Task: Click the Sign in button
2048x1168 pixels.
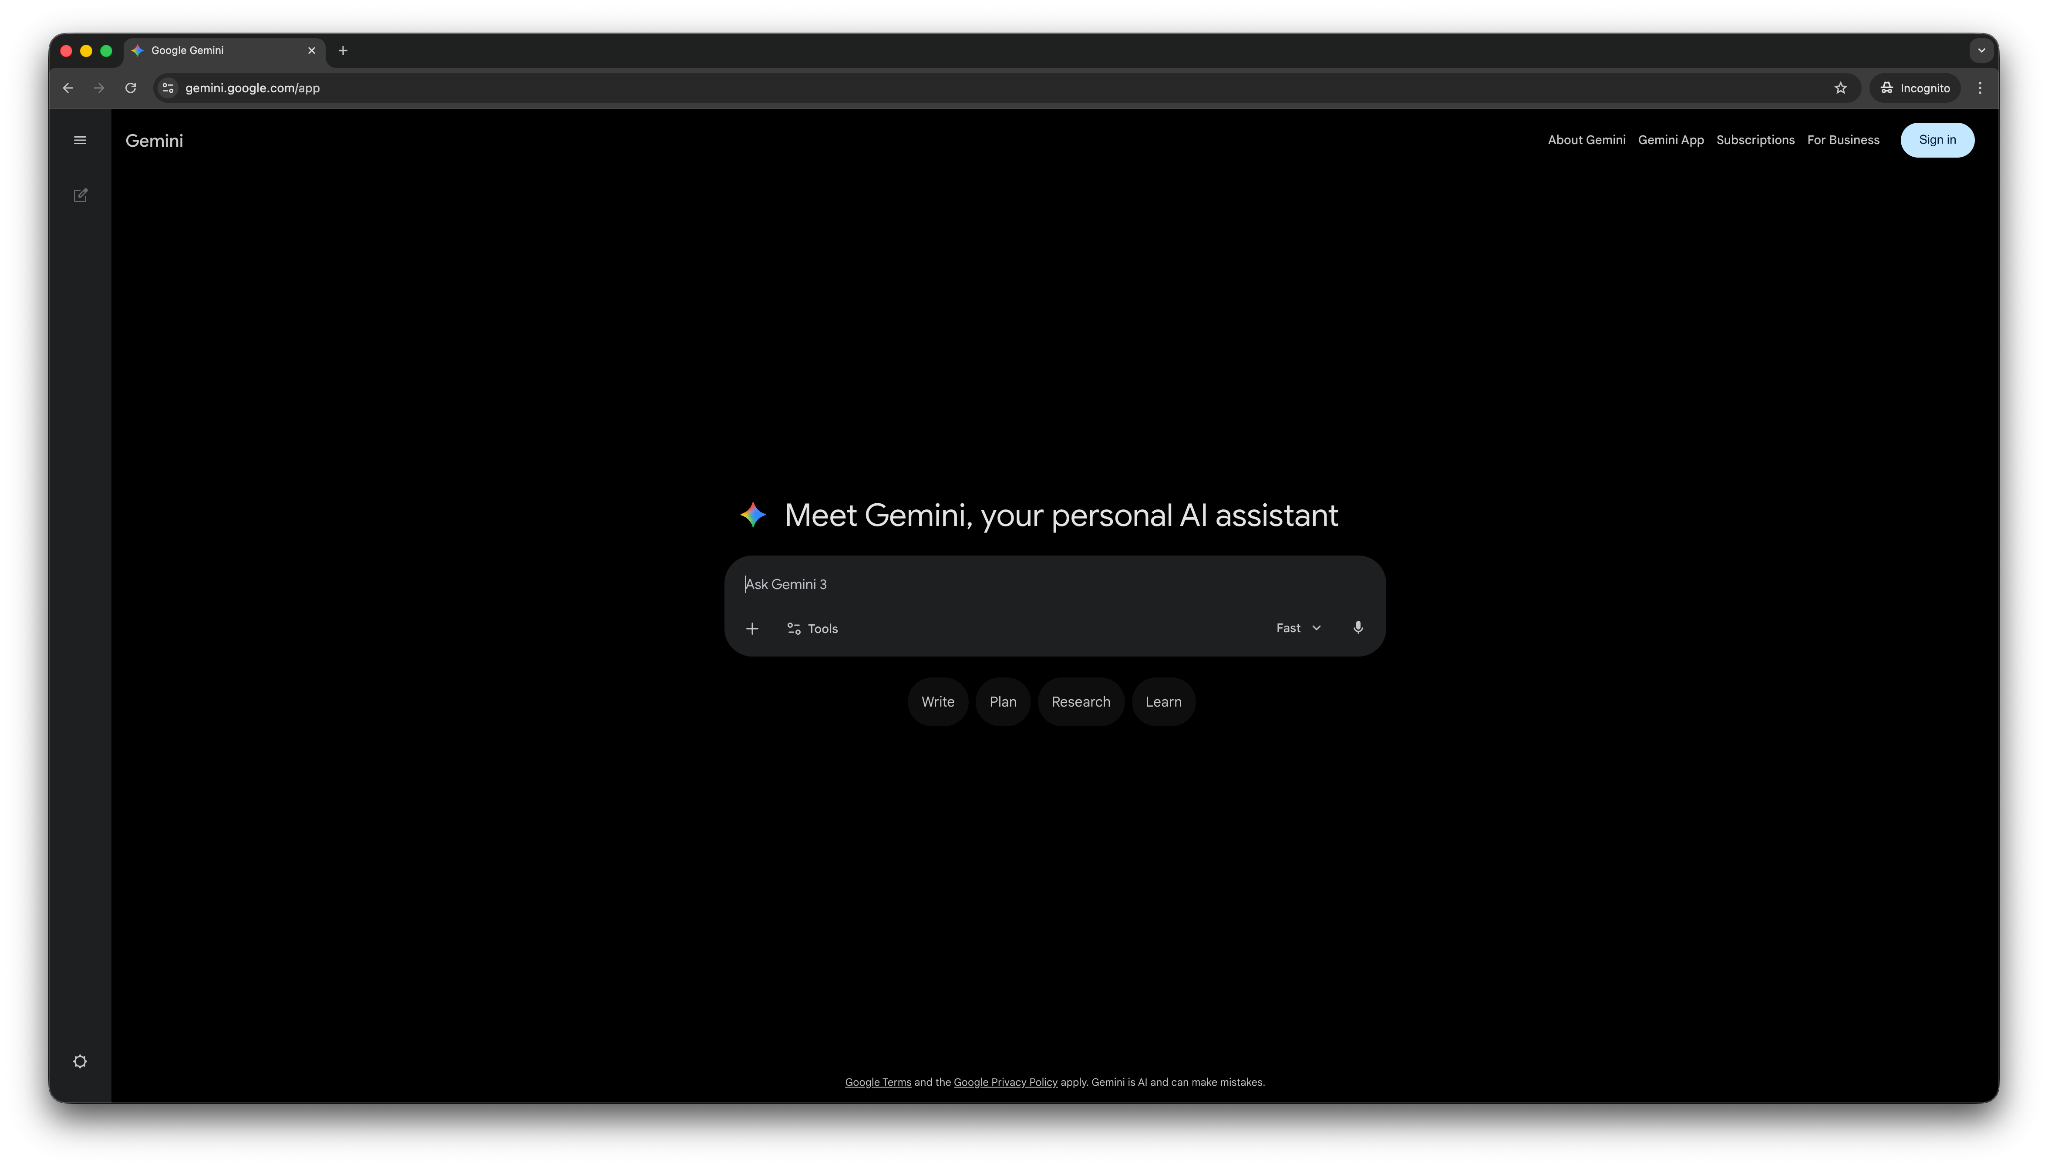Action: tap(1936, 140)
